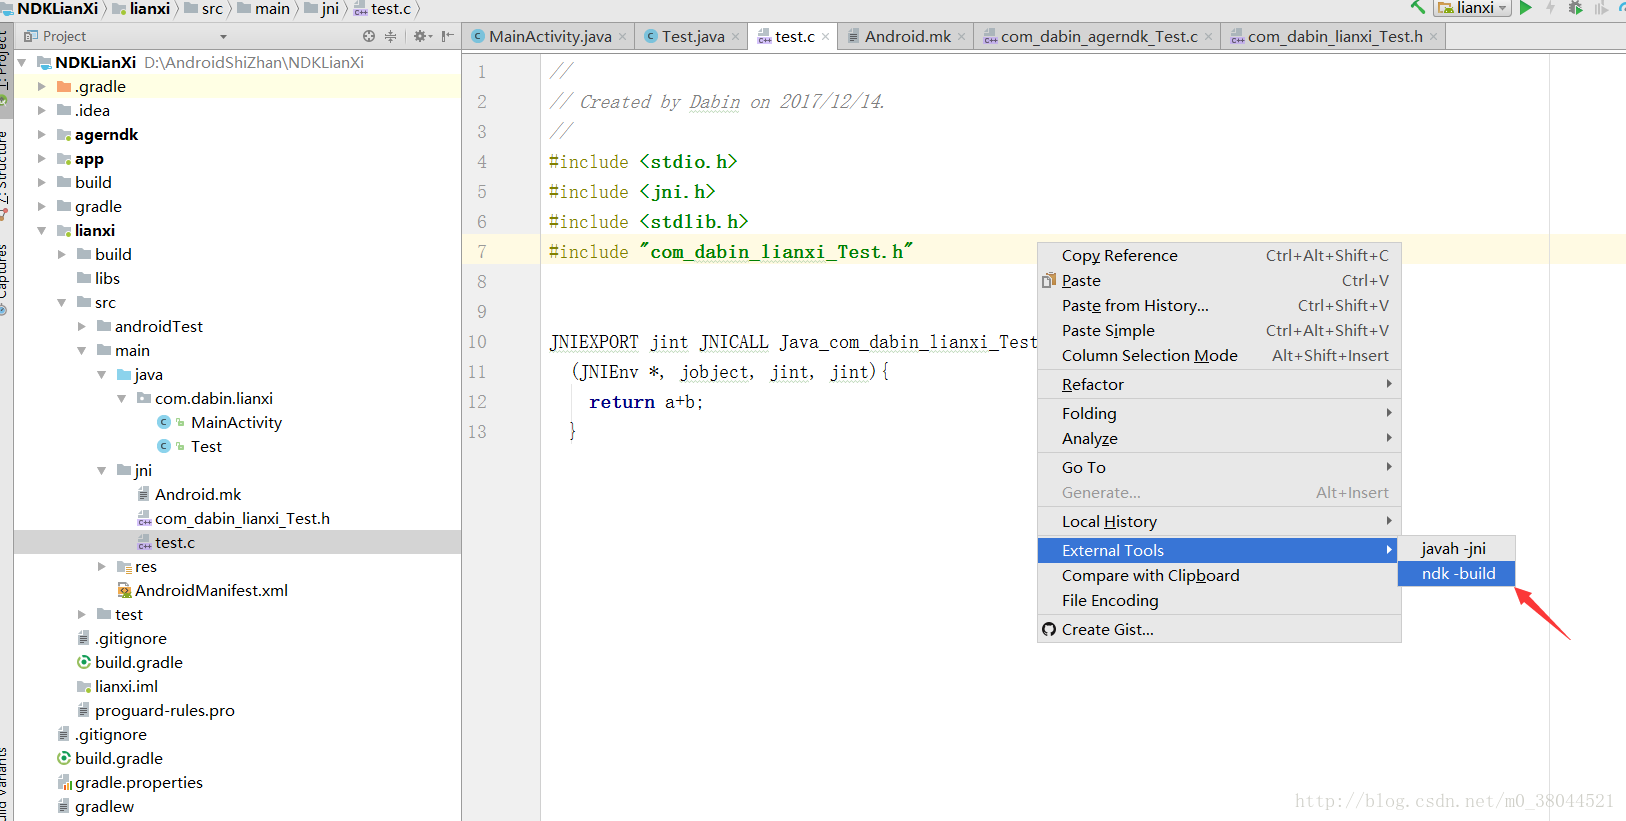1626x821 pixels.
Task: Choose Paste from History menu item
Action: 1219,305
